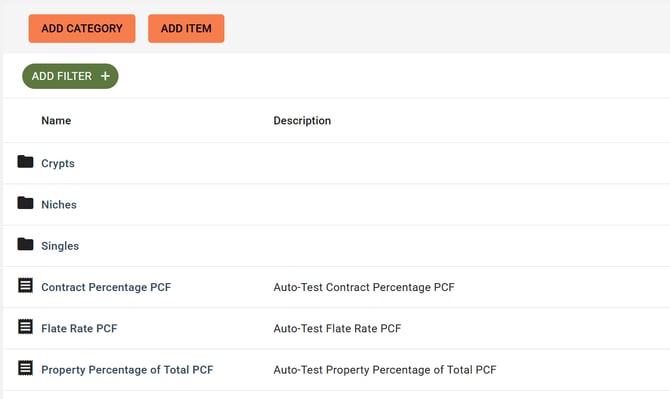Open Property Percentage of Total PCF item
This screenshot has width=670, height=399.
[x=127, y=370]
